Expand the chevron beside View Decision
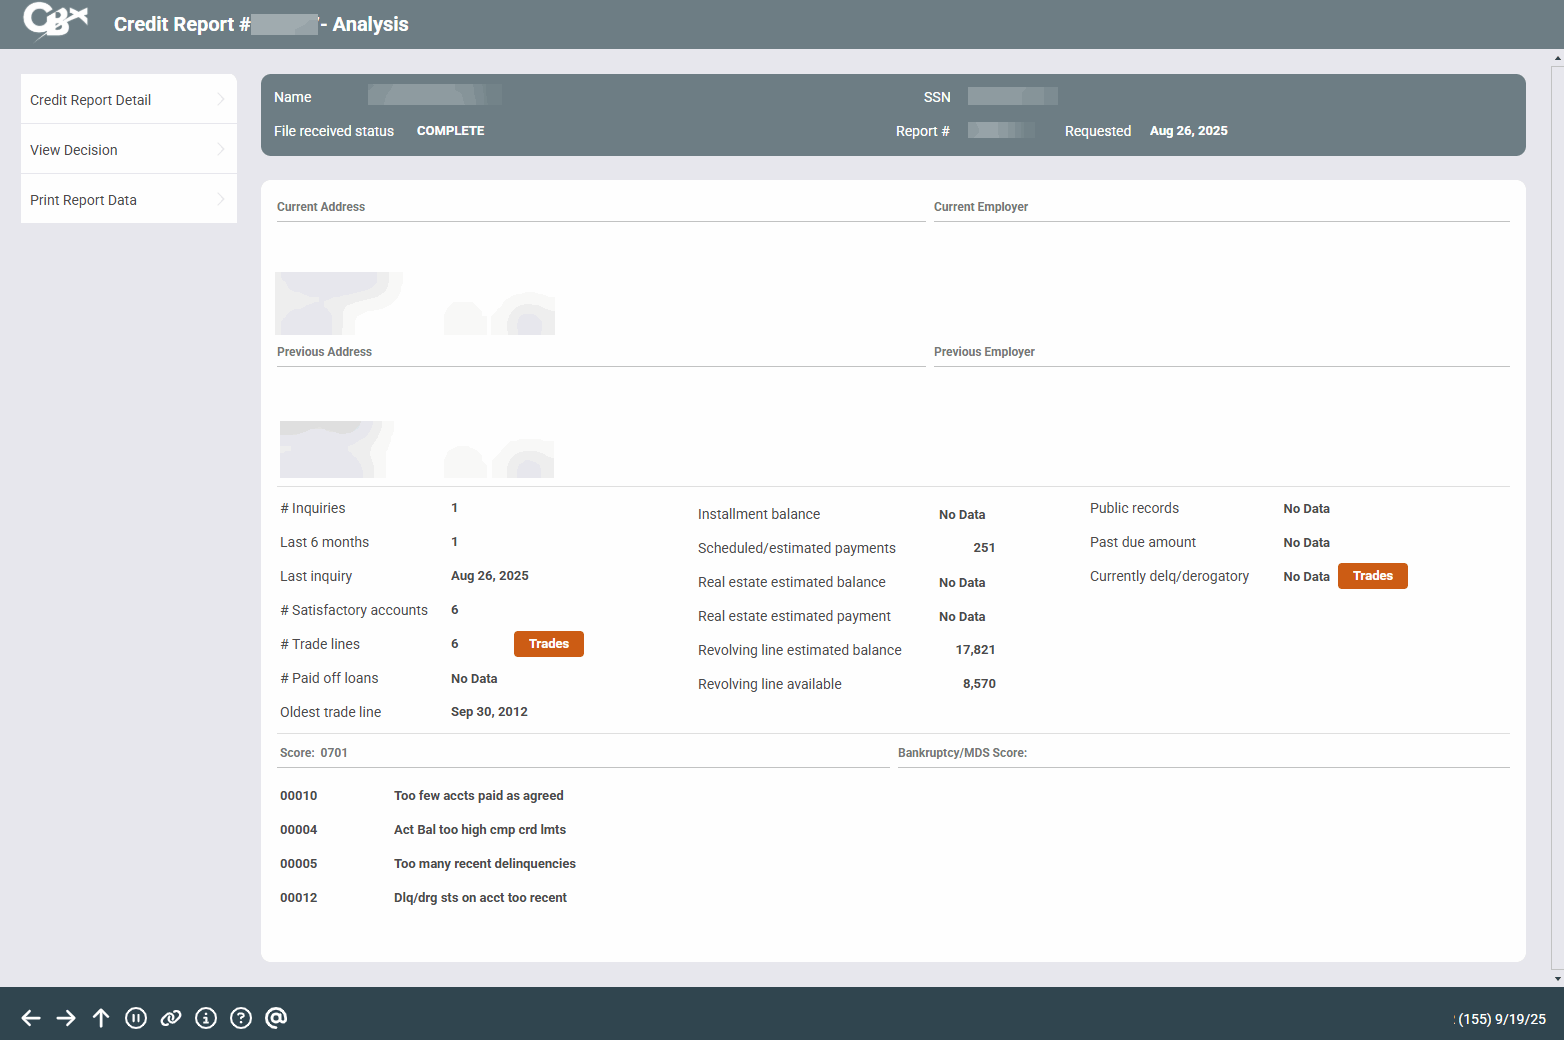Screen dimensions: 1564x1040 [x=221, y=149]
